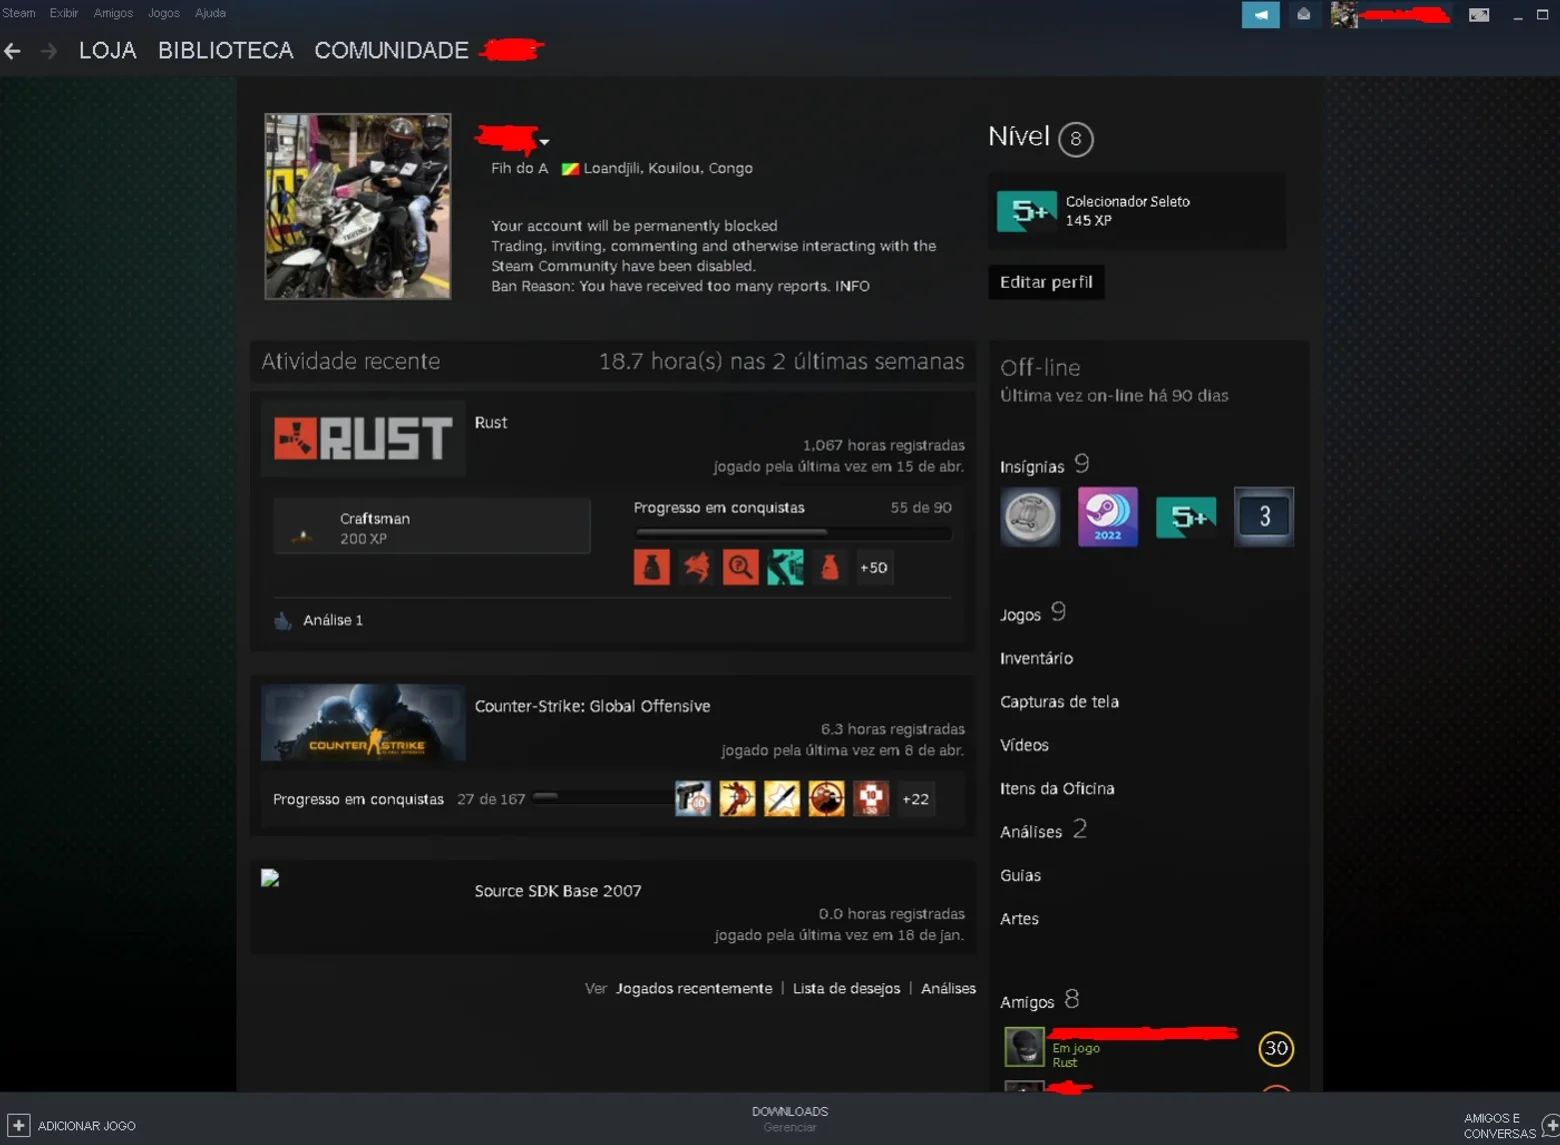Open the green 5+ badge under Insígnias

coord(1186,517)
